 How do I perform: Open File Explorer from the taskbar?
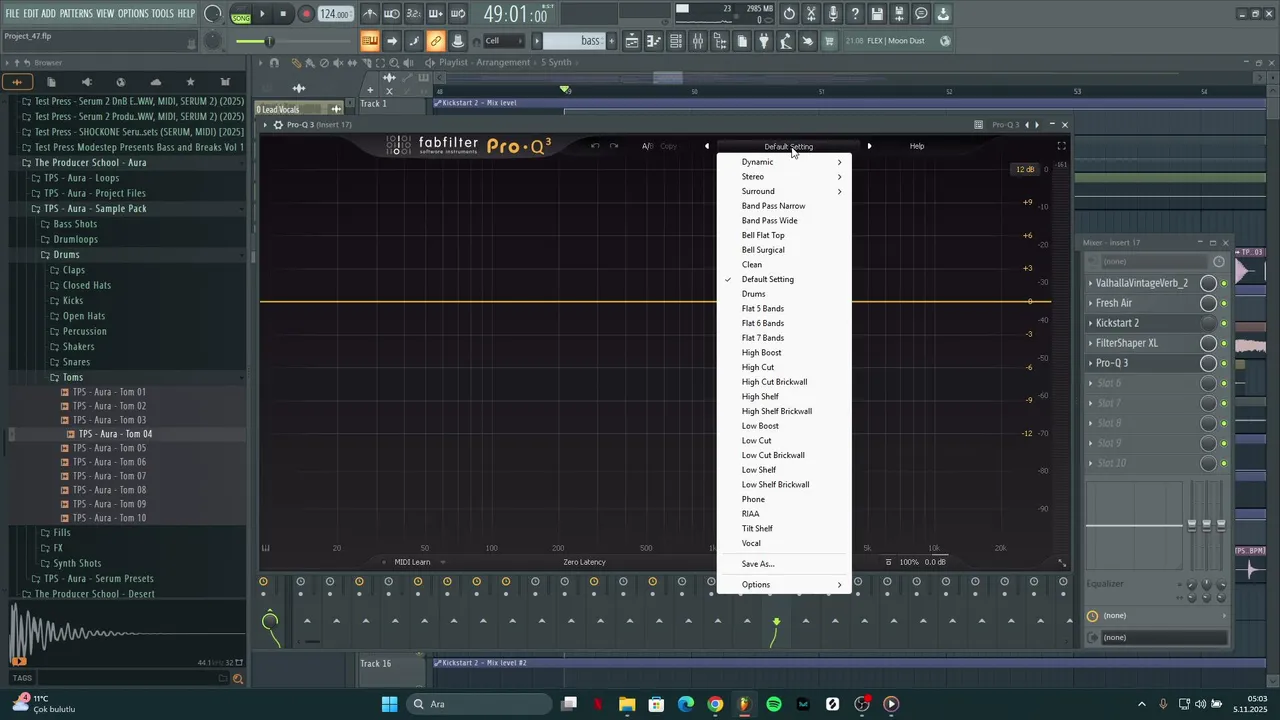pyautogui.click(x=627, y=704)
